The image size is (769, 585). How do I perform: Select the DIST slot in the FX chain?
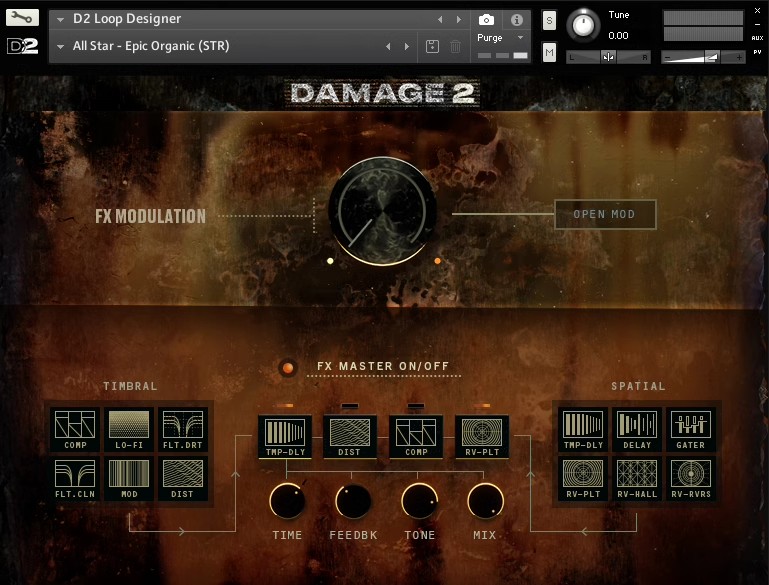[x=350, y=437]
